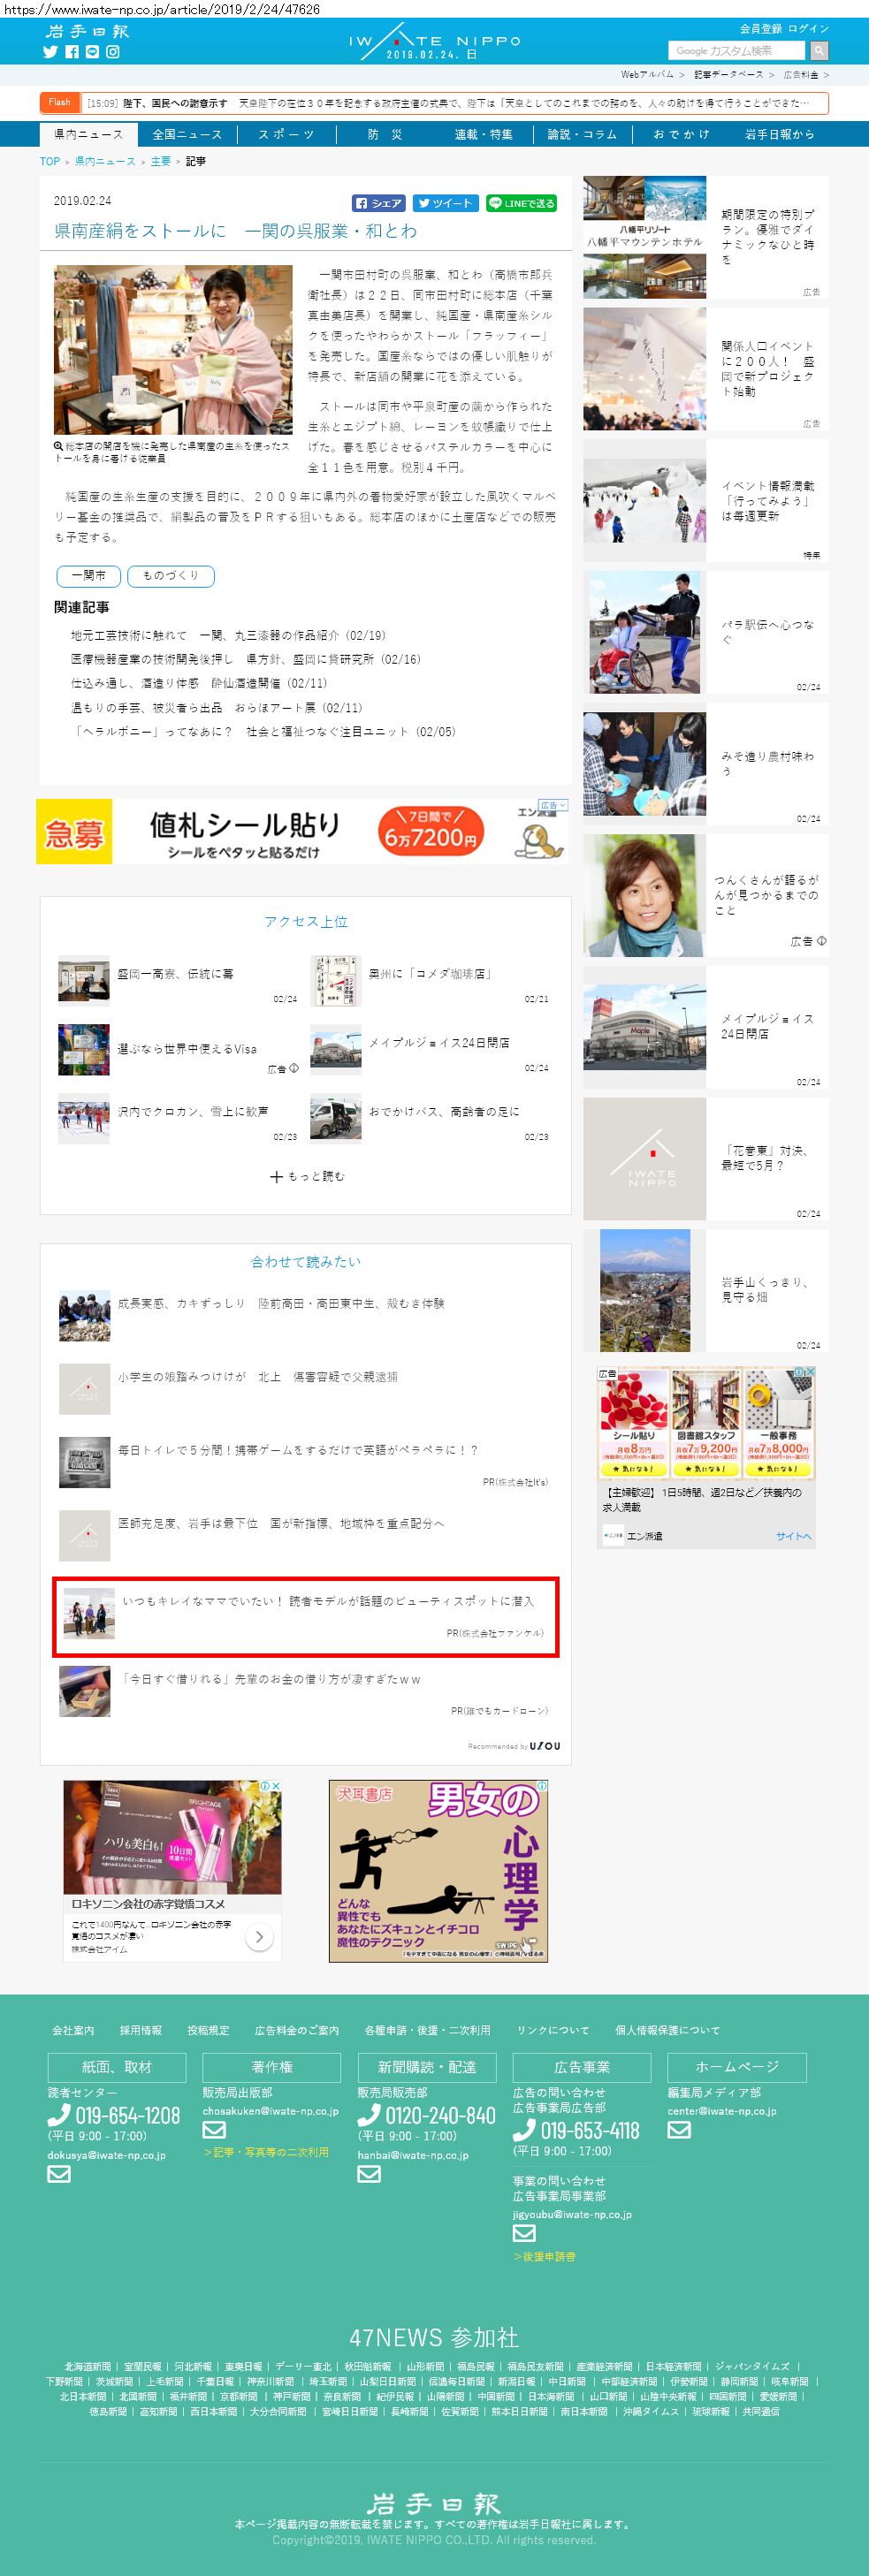Open the Instagram icon in header
This screenshot has width=869, height=2576.
coord(113,52)
